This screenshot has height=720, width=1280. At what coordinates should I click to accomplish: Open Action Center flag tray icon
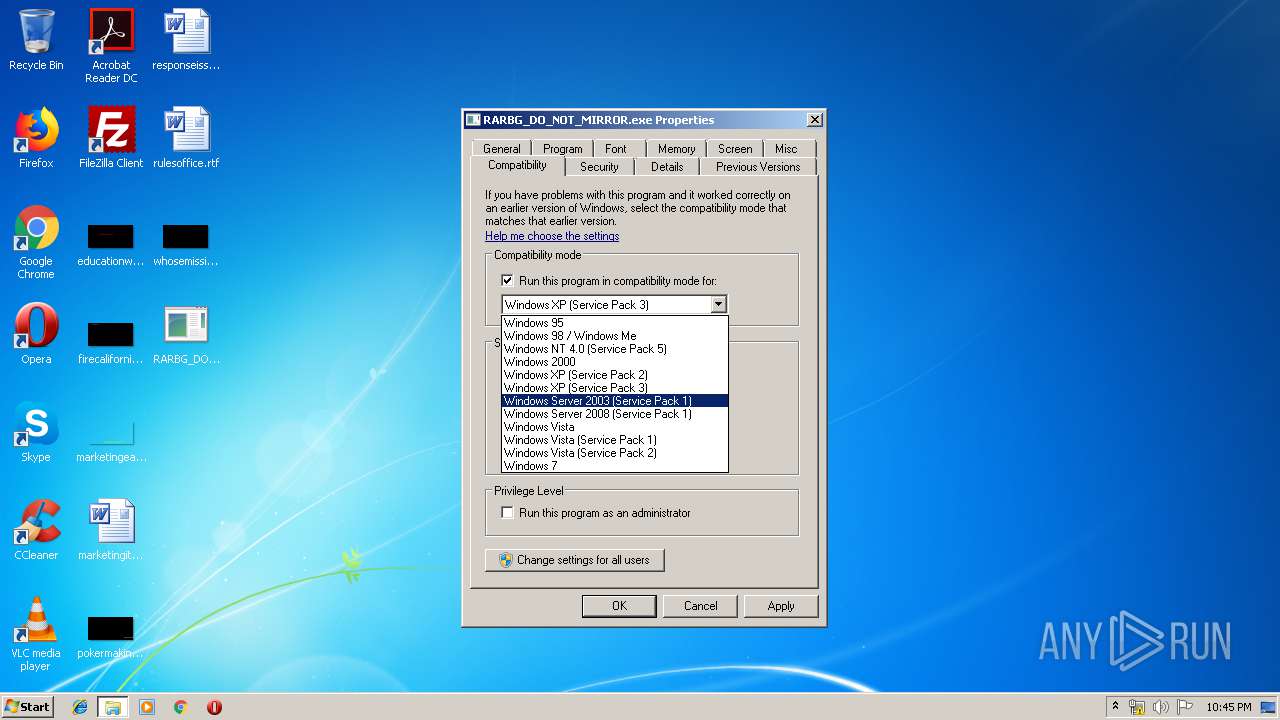[1185, 707]
